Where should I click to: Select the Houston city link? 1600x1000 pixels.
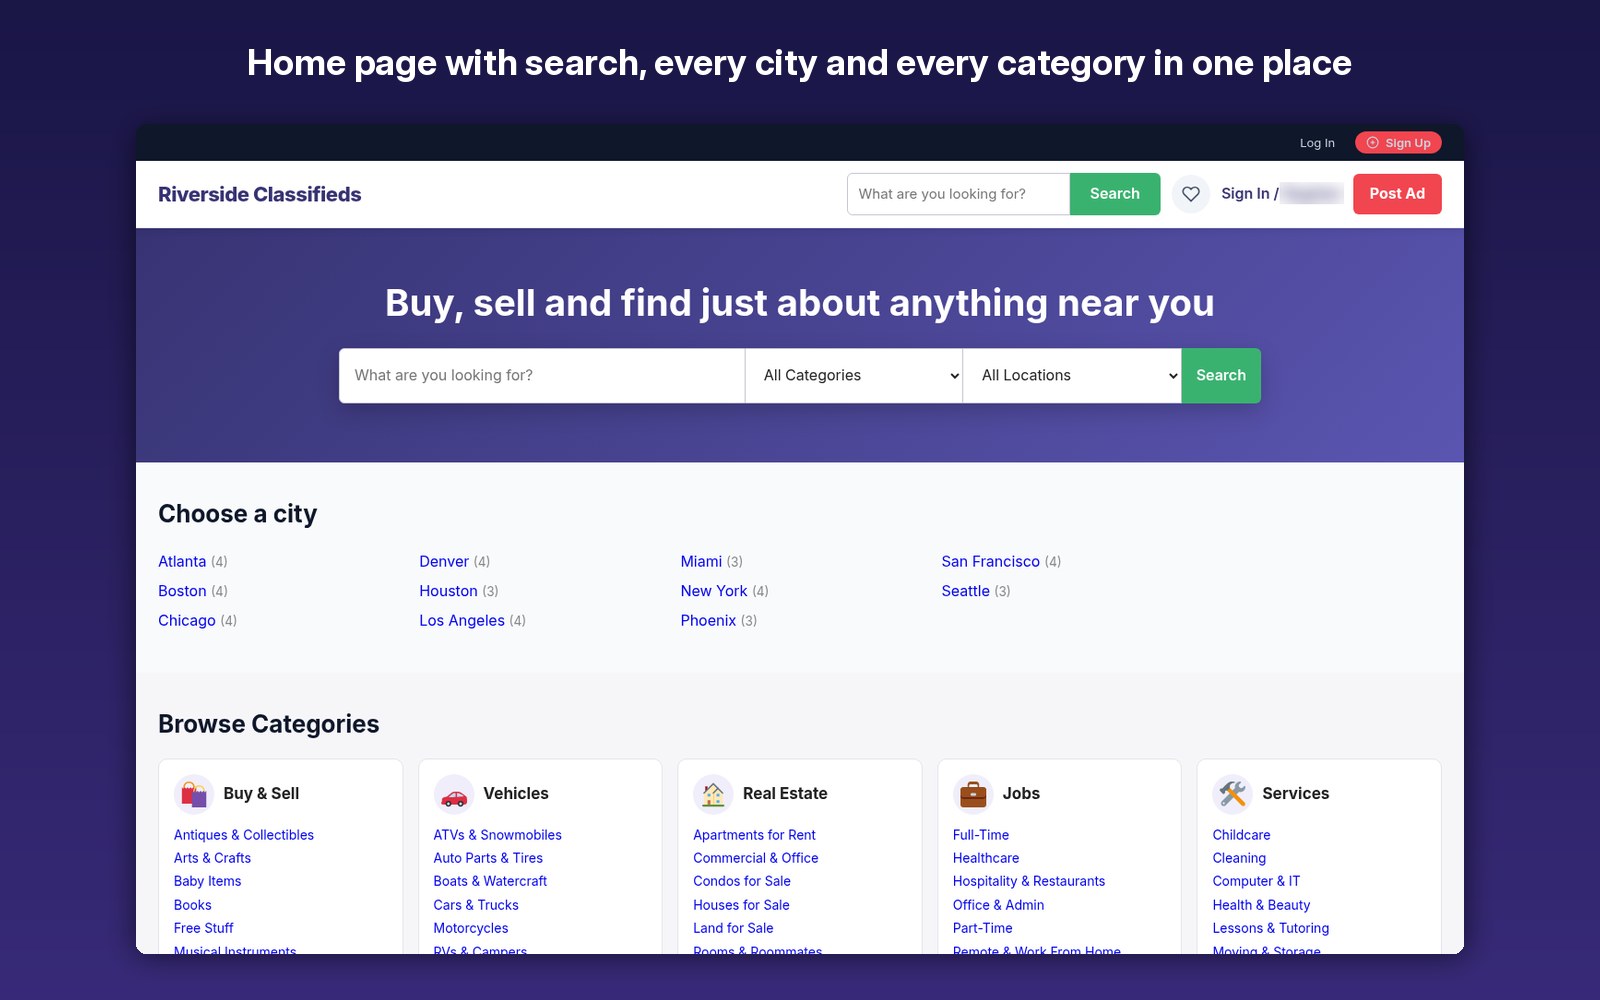pos(448,591)
